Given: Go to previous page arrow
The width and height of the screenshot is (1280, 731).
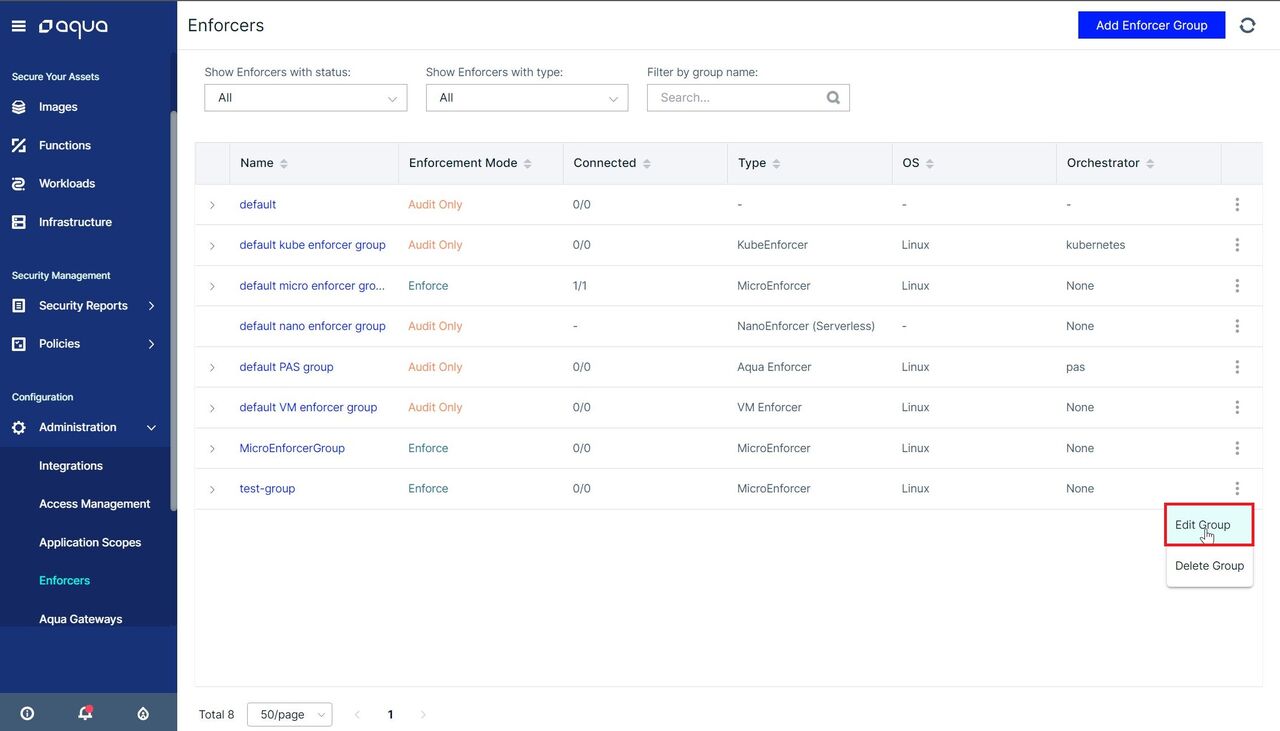Looking at the screenshot, I should click(x=358, y=714).
